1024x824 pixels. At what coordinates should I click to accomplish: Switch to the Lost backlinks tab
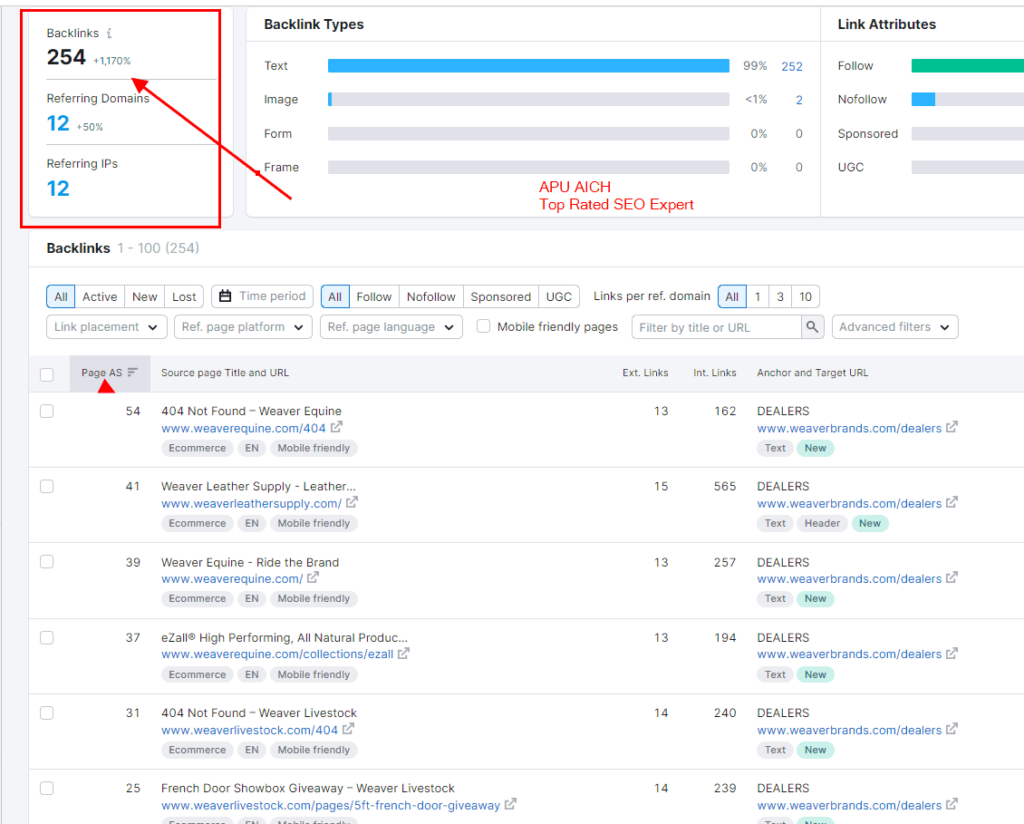pos(184,297)
